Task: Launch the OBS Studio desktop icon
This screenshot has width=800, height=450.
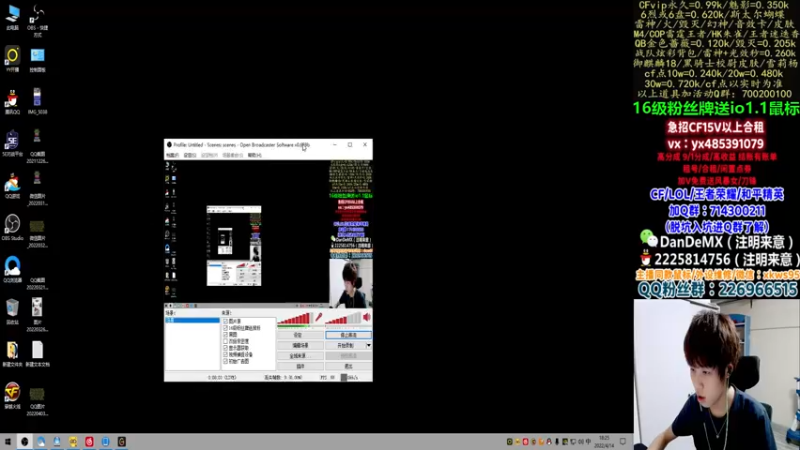Action: tap(12, 228)
